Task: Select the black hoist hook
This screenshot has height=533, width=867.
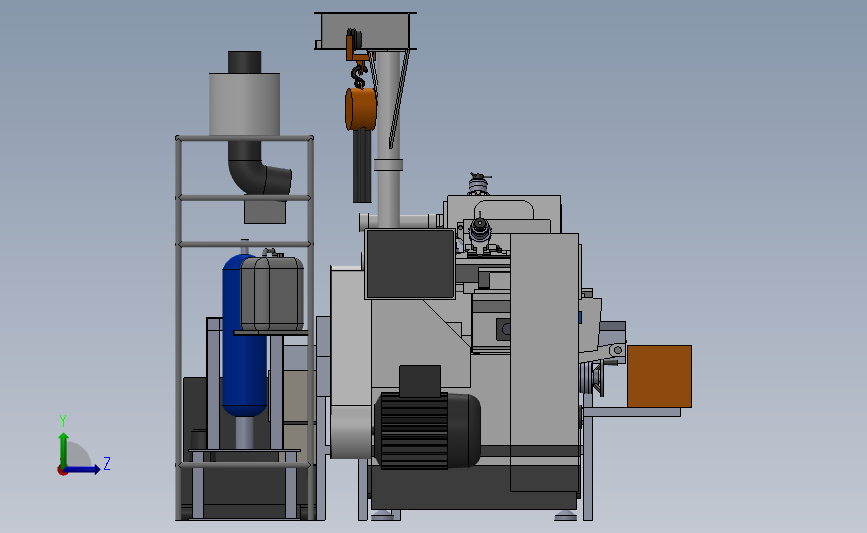Action: point(358,76)
